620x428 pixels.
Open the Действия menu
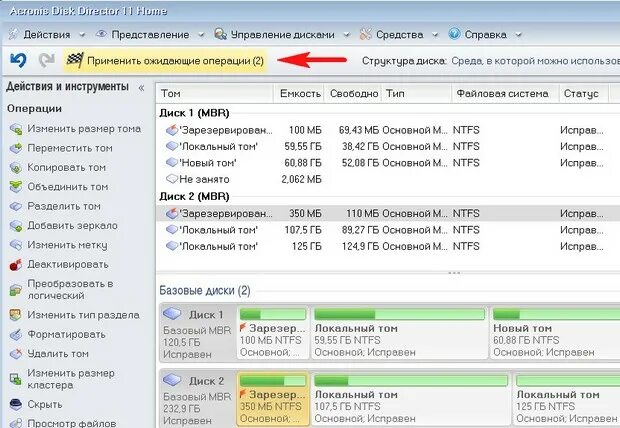pyautogui.click(x=46, y=35)
